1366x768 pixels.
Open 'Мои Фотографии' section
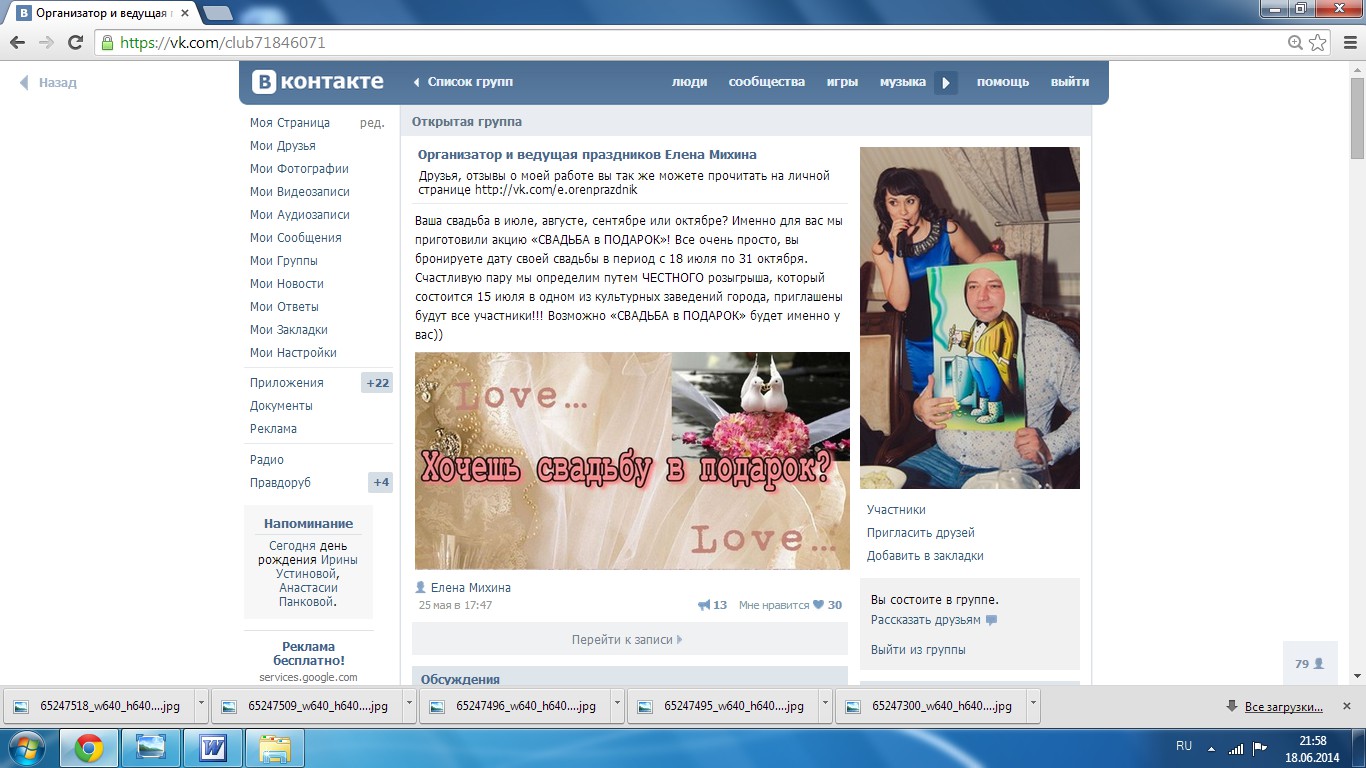[x=299, y=169]
